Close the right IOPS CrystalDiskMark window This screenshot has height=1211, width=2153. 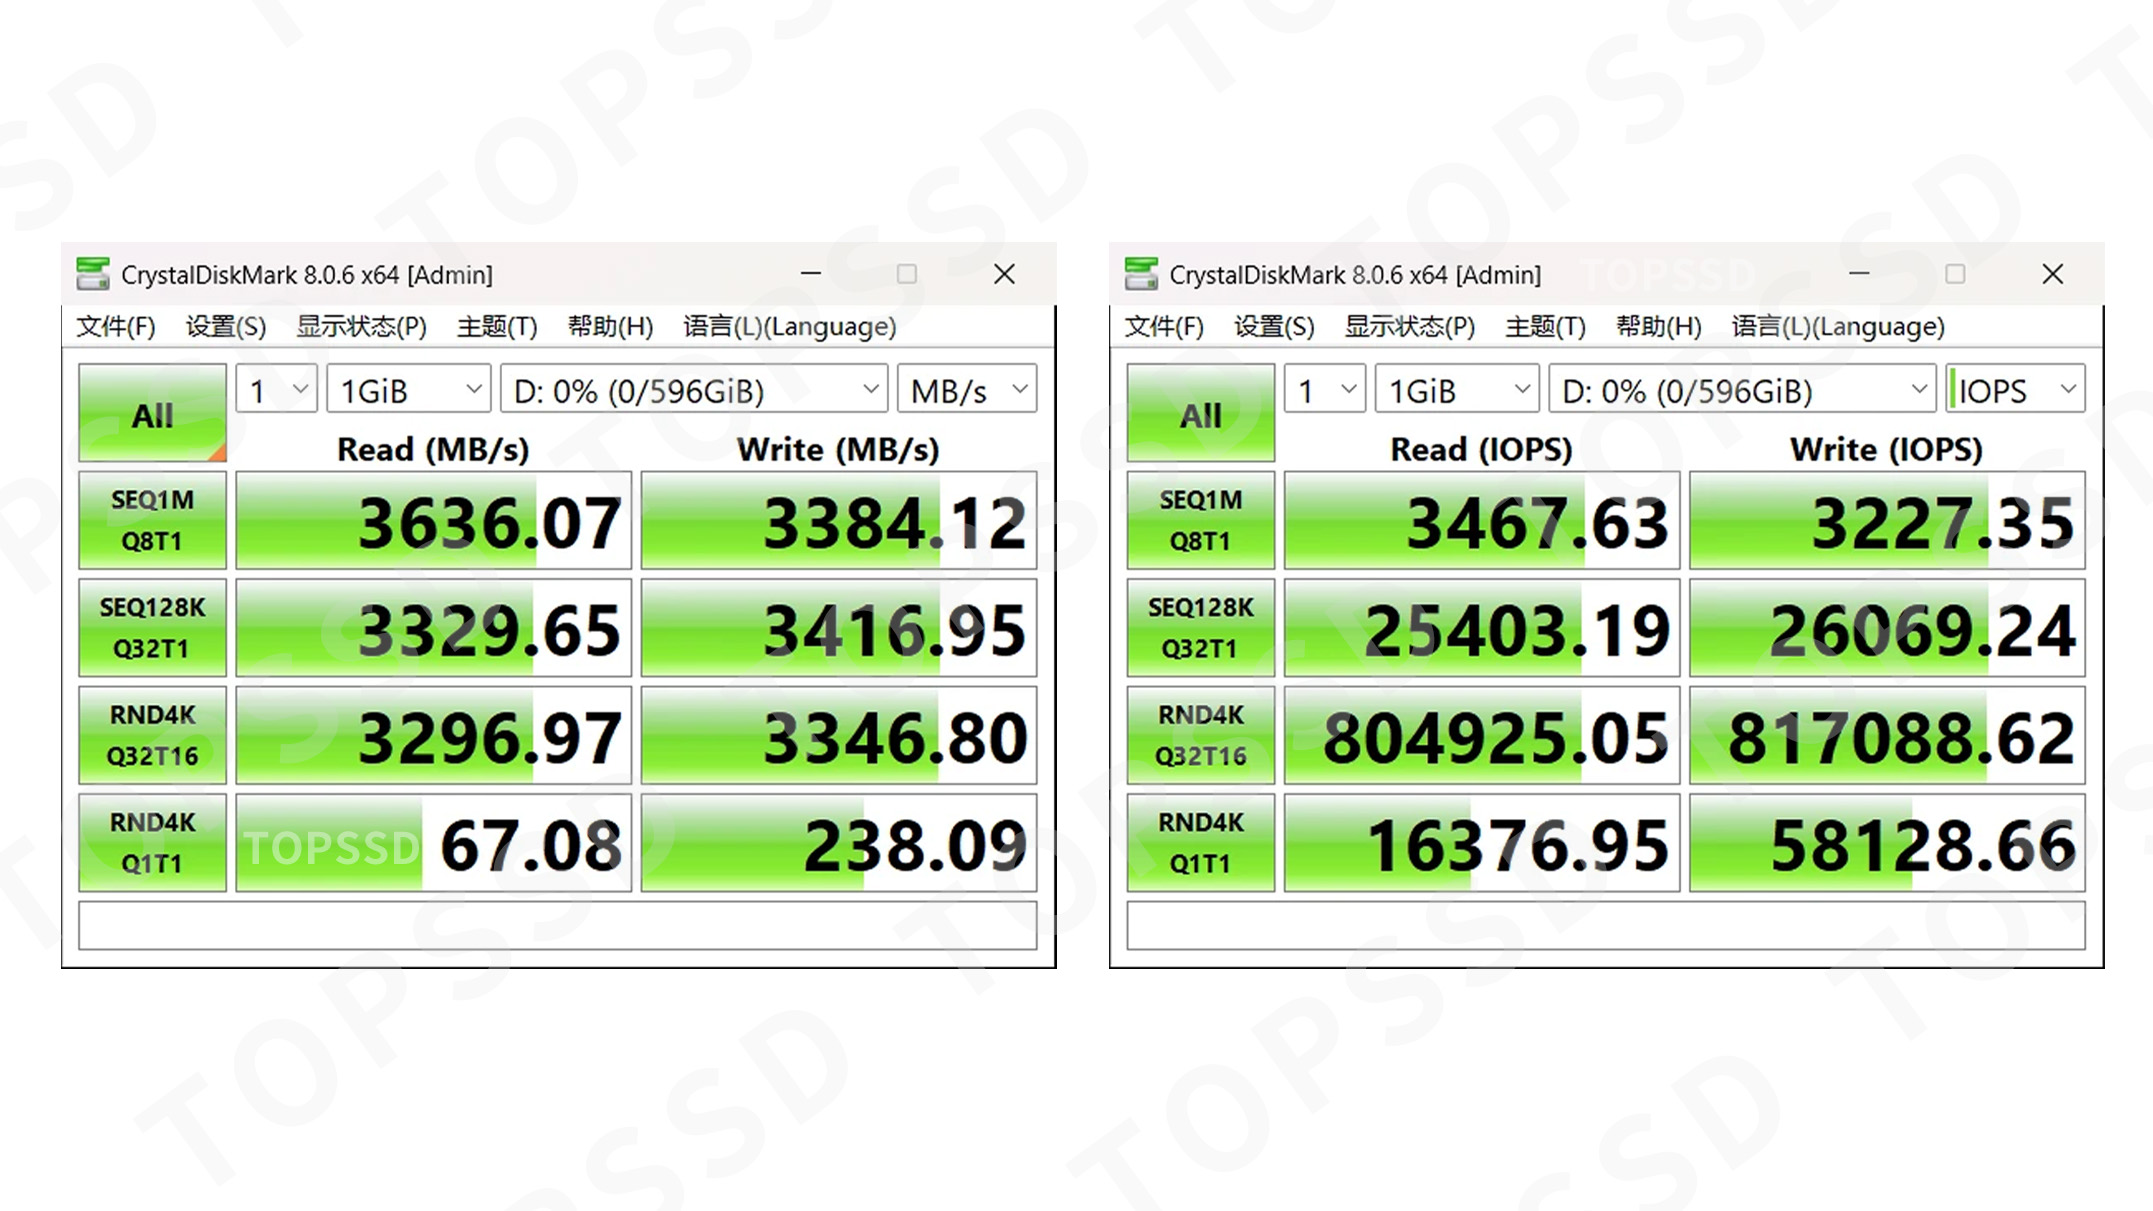2053,274
